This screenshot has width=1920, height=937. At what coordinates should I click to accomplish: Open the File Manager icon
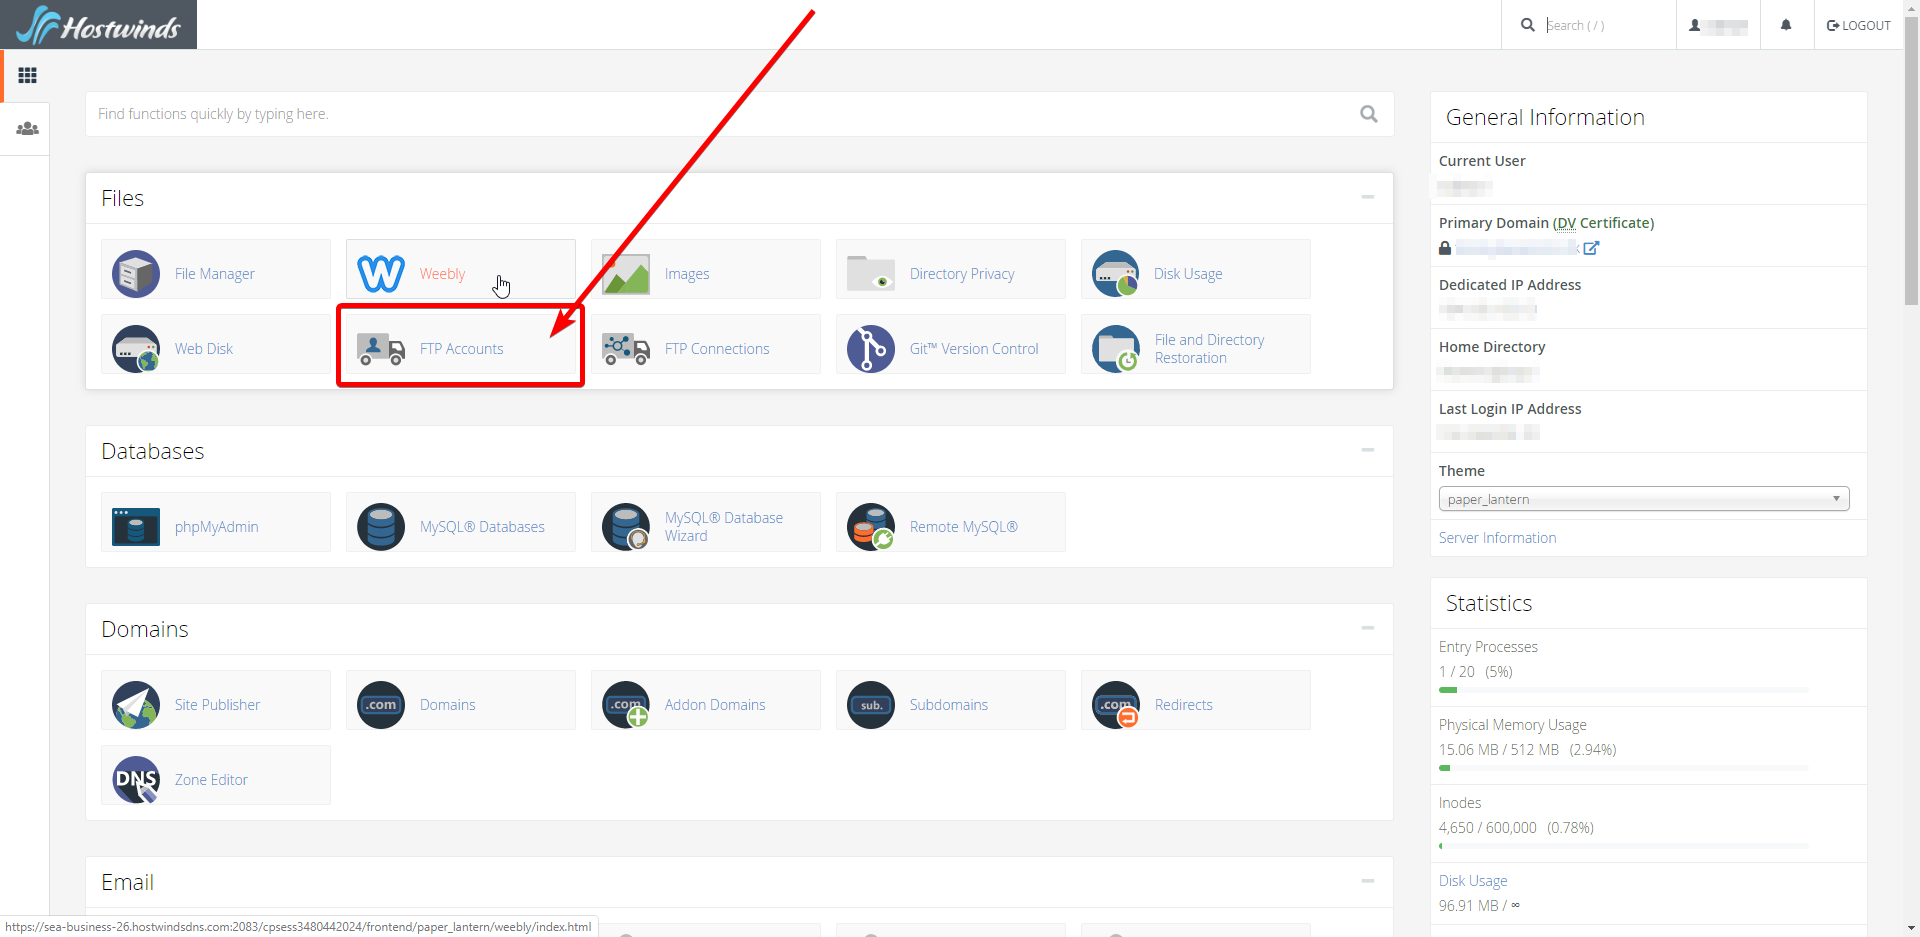pos(136,274)
